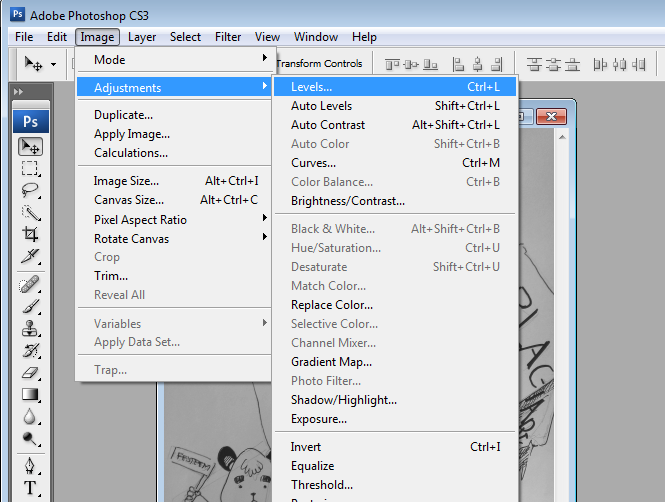Select the Clone Stamp tool
Viewport: 665px width, 502px height.
click(x=30, y=329)
